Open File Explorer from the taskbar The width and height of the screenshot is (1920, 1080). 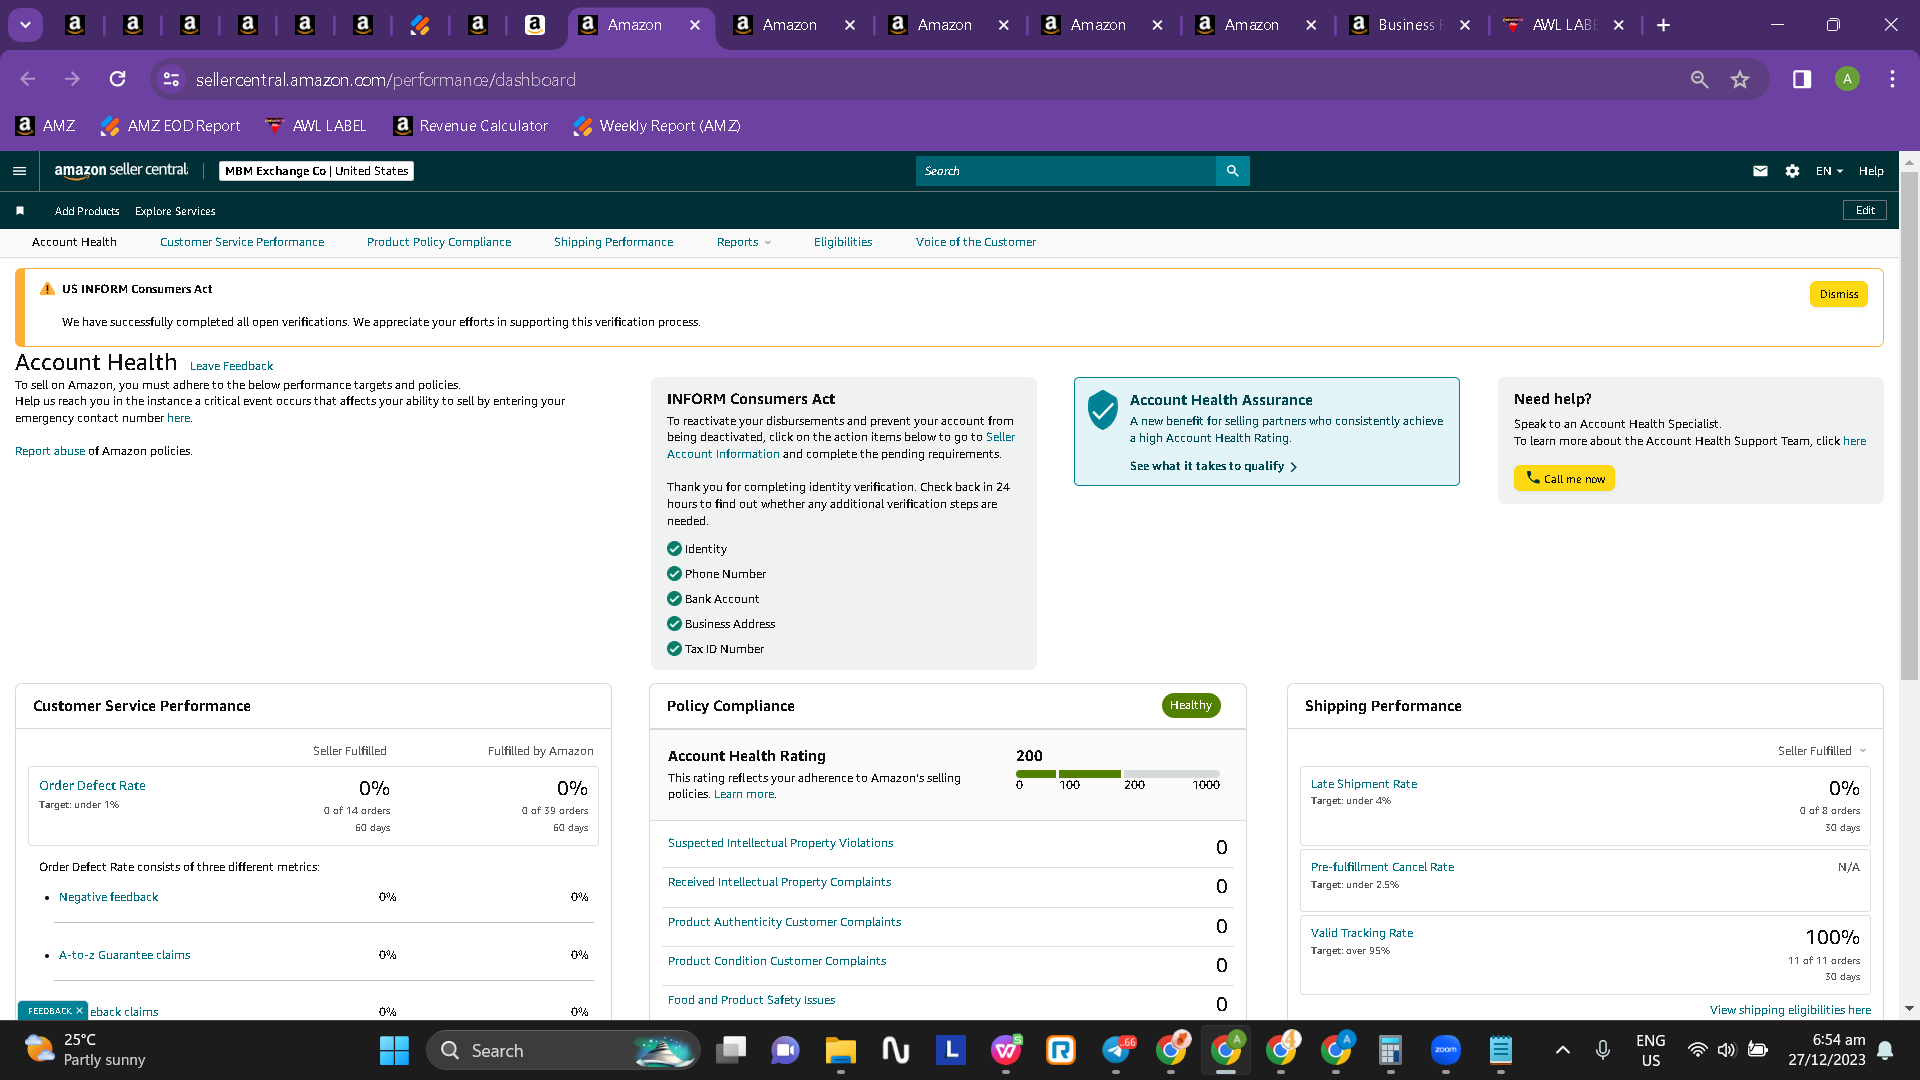pyautogui.click(x=840, y=1050)
